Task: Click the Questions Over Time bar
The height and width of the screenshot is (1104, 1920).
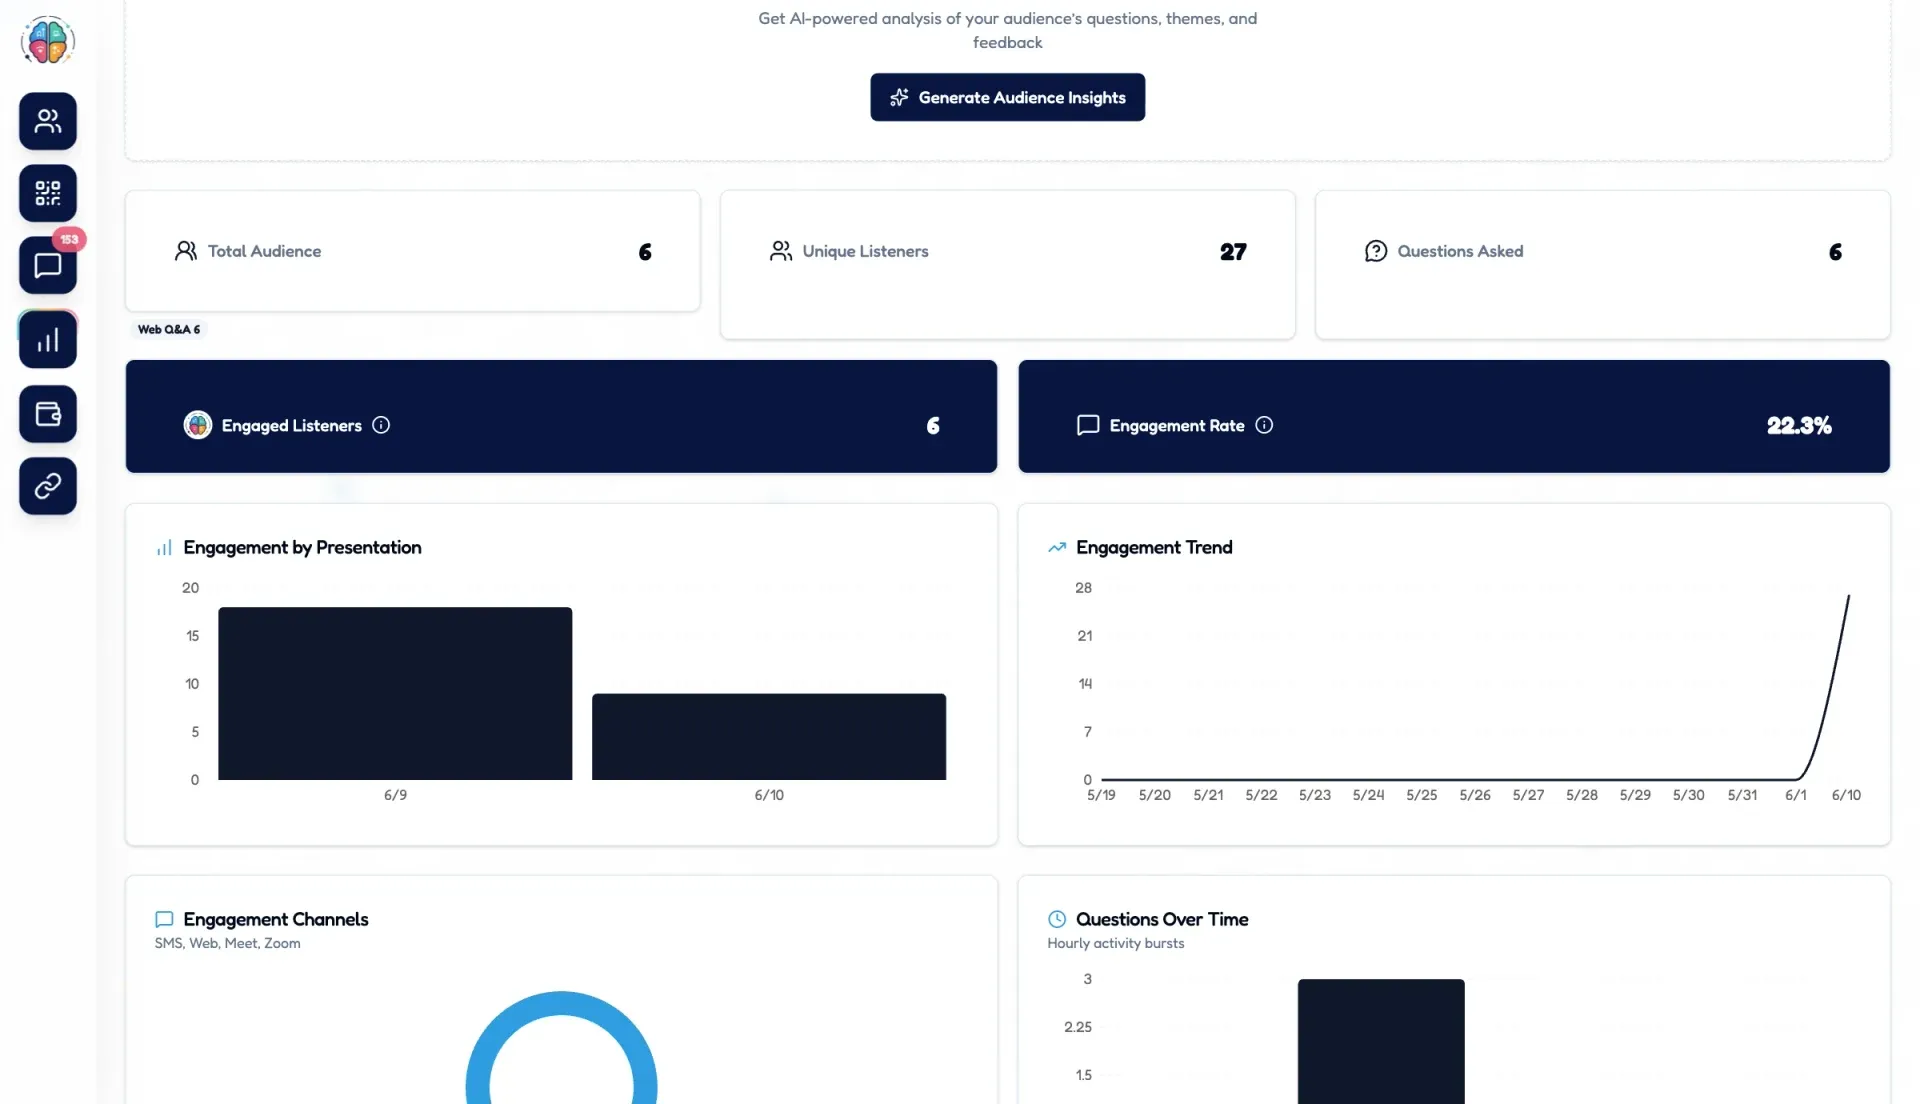Action: 1381,1041
